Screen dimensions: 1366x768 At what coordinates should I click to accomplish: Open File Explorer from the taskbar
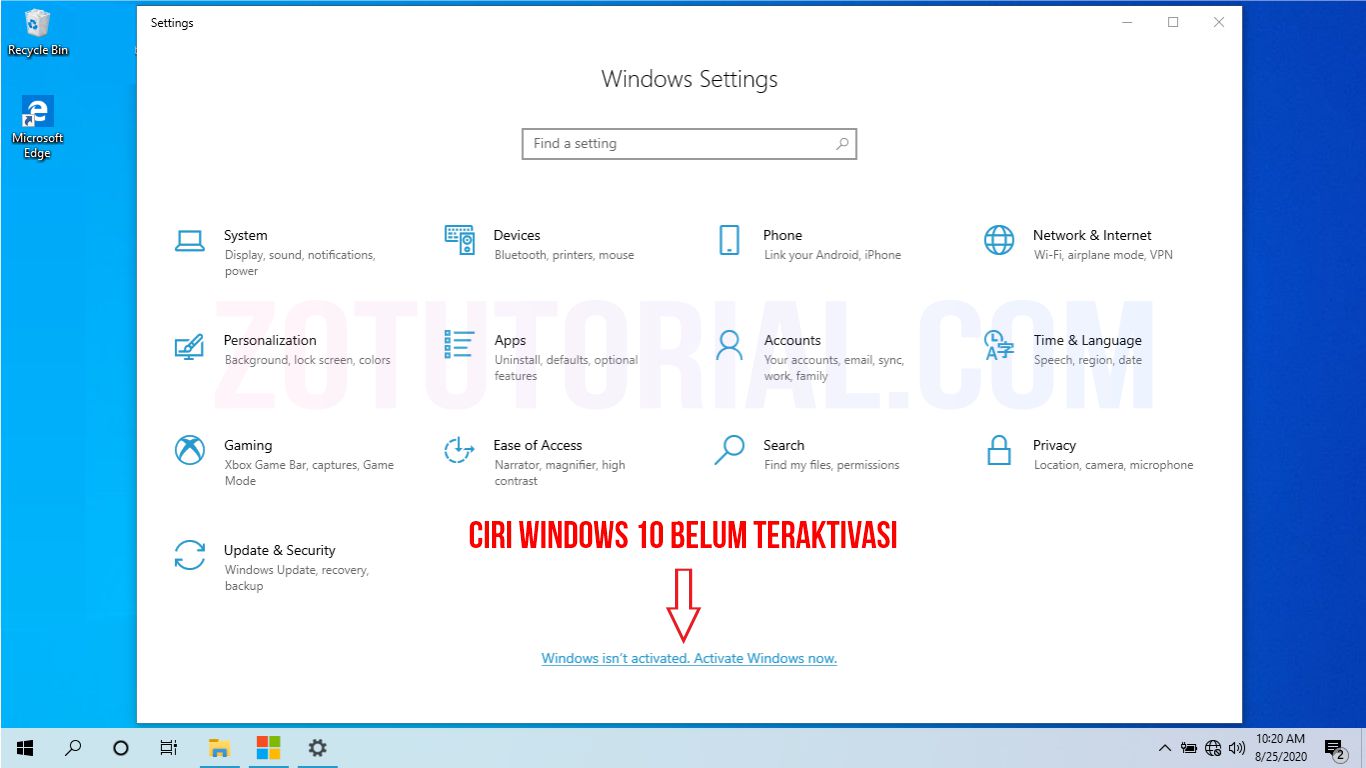pyautogui.click(x=218, y=747)
